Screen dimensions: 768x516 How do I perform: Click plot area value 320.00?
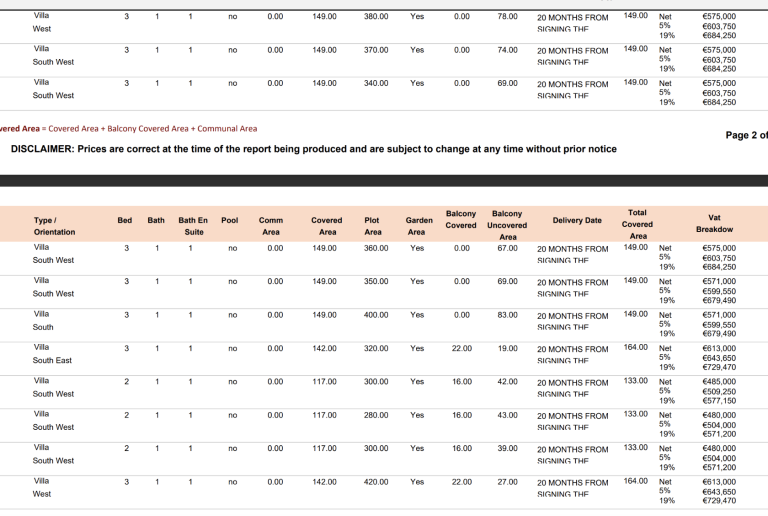(376, 349)
